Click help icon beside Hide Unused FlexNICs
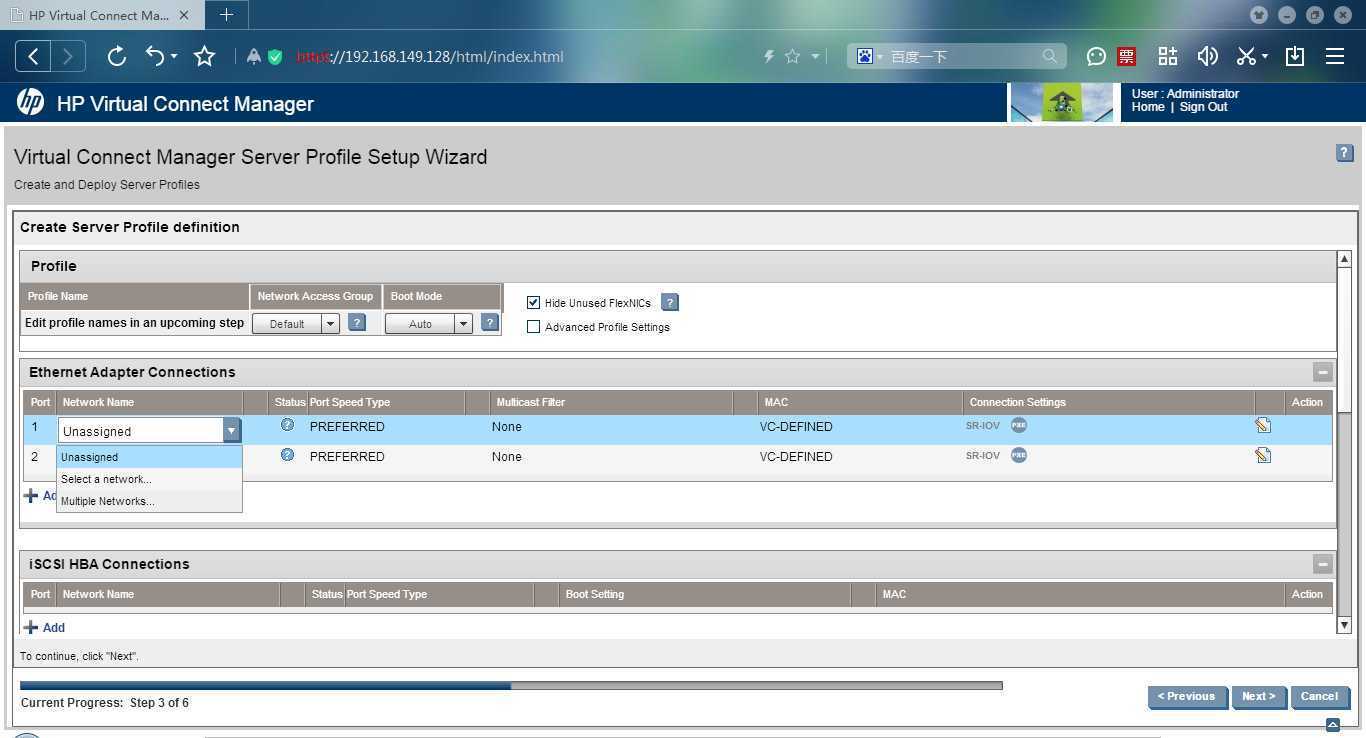Image resolution: width=1366 pixels, height=738 pixels. (x=670, y=302)
